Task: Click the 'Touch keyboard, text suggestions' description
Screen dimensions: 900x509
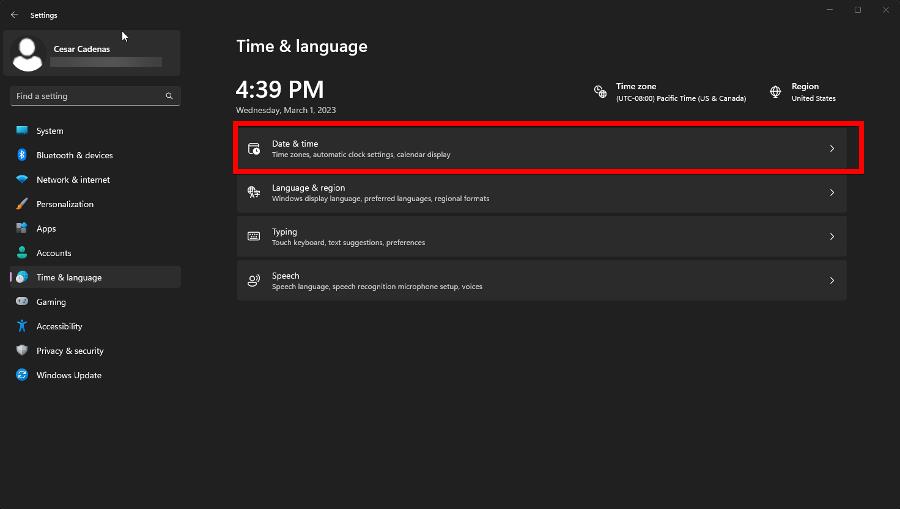Action: click(x=348, y=243)
